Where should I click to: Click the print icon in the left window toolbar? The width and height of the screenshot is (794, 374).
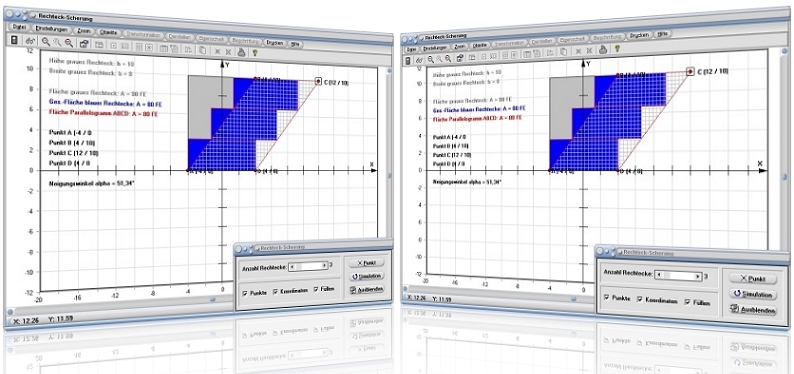tap(241, 52)
